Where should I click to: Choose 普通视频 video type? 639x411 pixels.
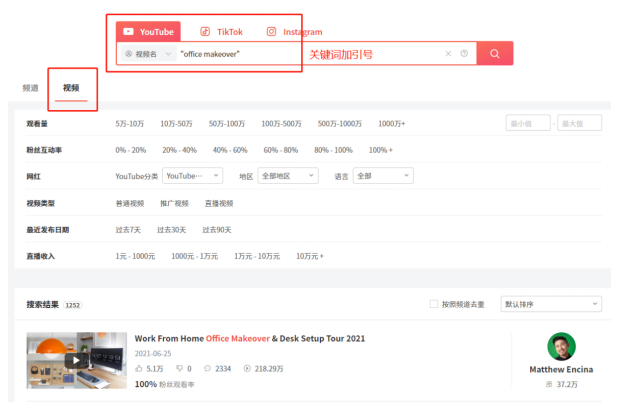(130, 203)
